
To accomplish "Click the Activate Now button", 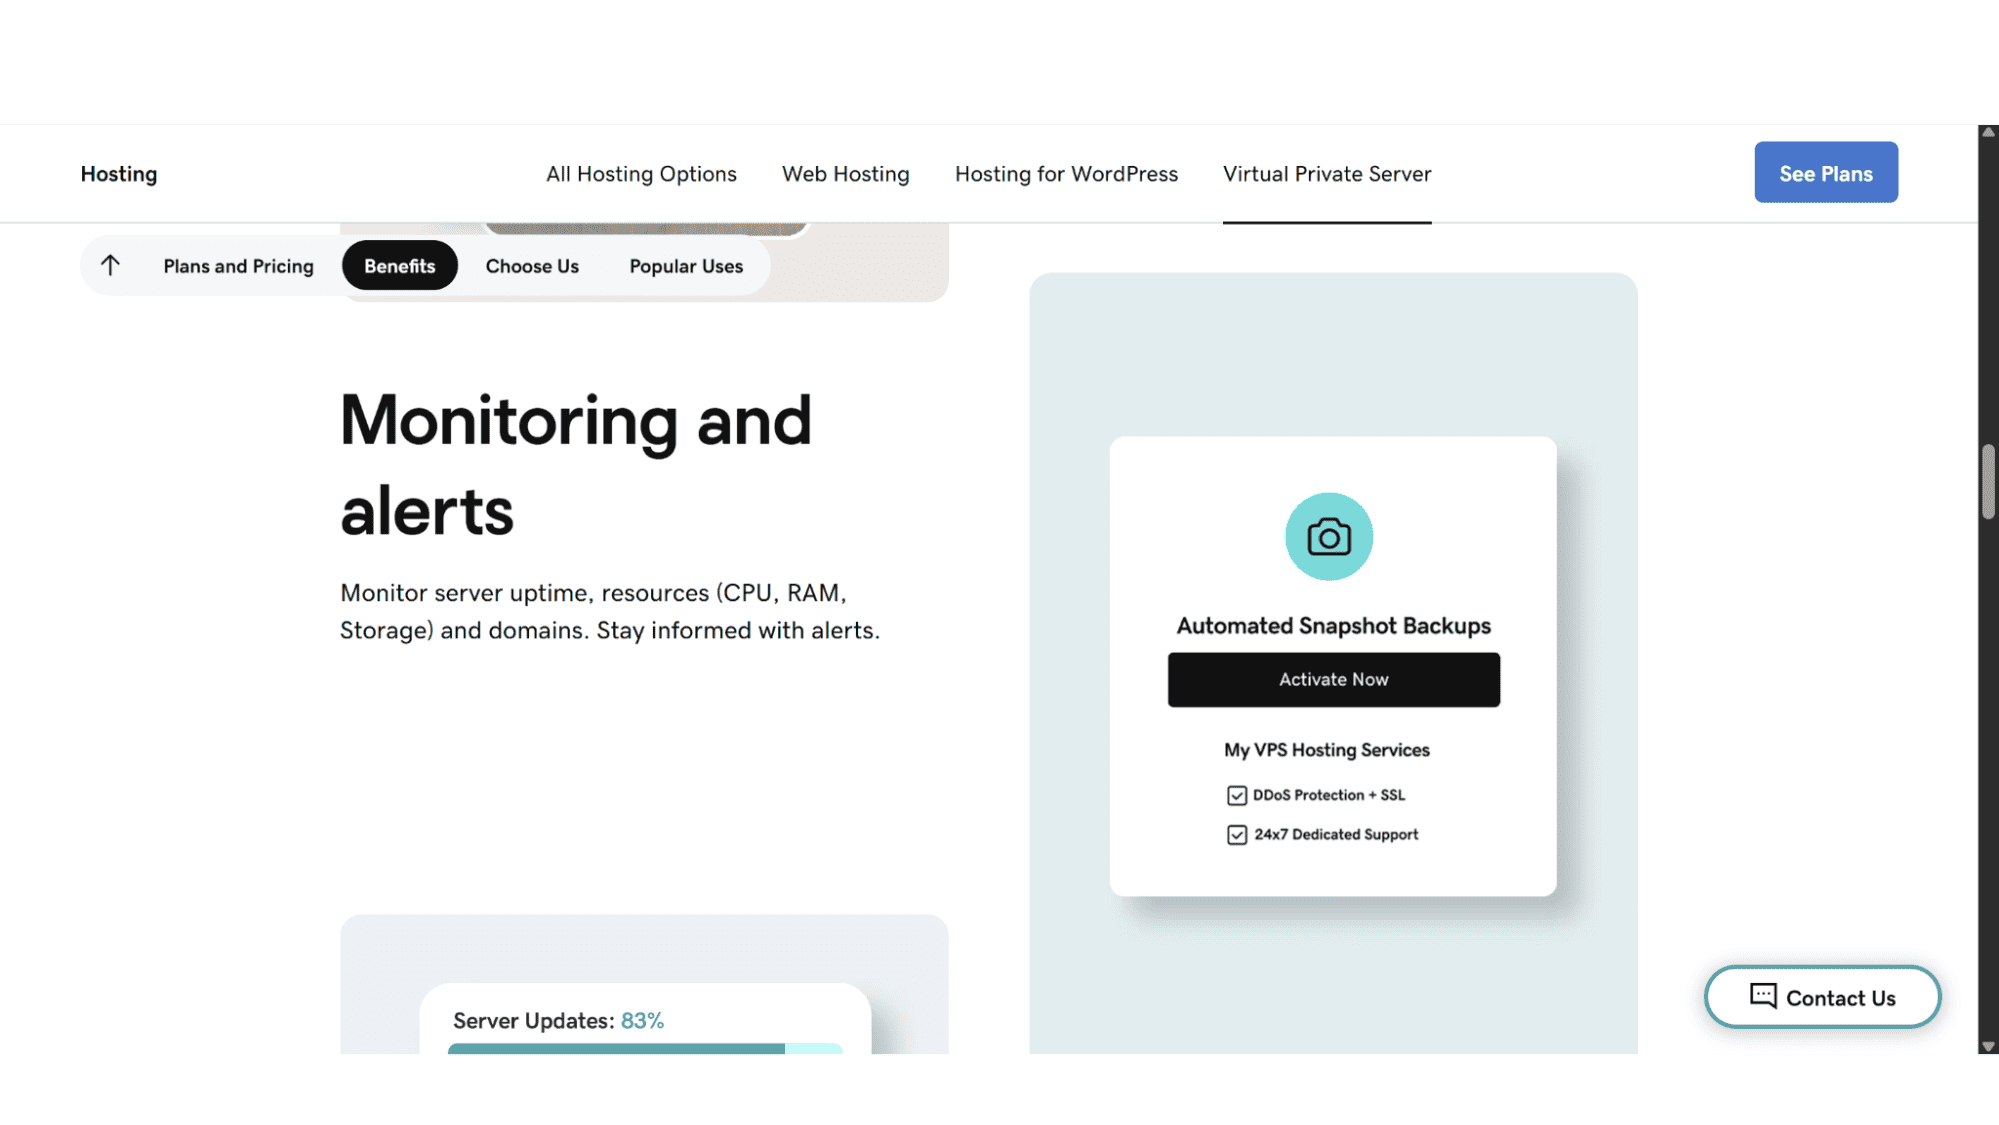I will (x=1334, y=680).
